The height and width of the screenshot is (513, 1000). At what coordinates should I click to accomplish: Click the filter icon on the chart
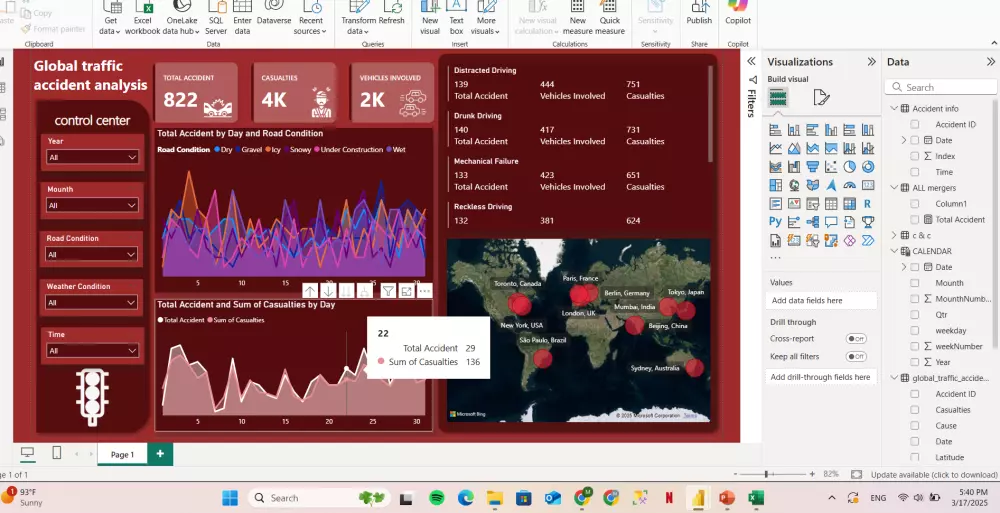pos(388,291)
